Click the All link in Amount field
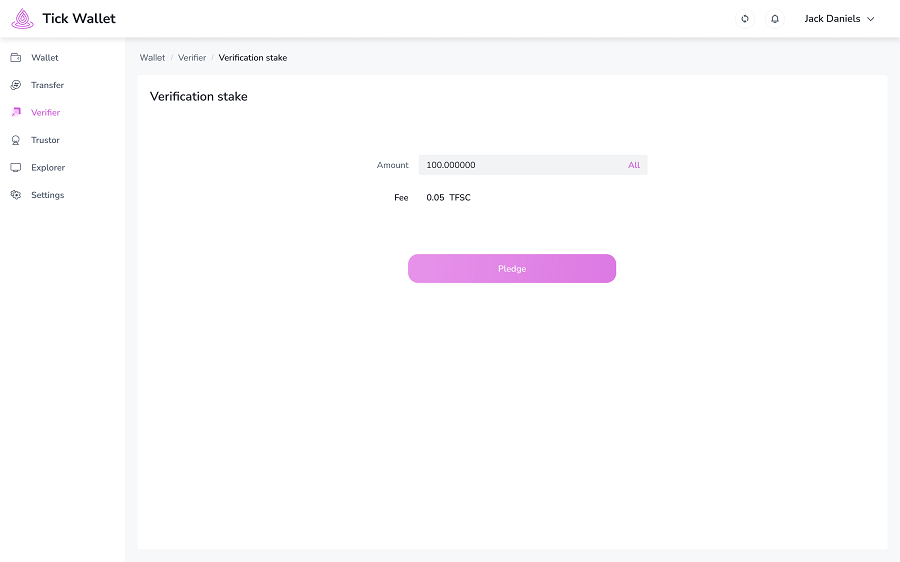 pyautogui.click(x=634, y=165)
